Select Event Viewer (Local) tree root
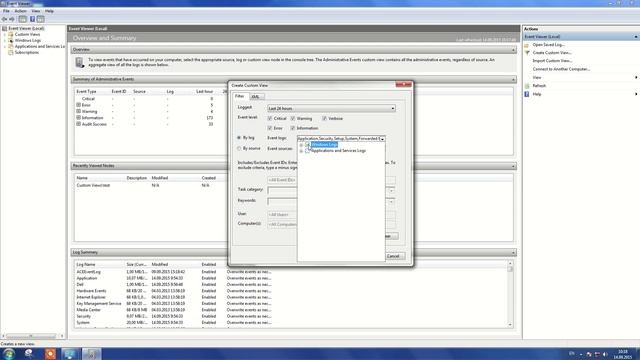 (26, 29)
